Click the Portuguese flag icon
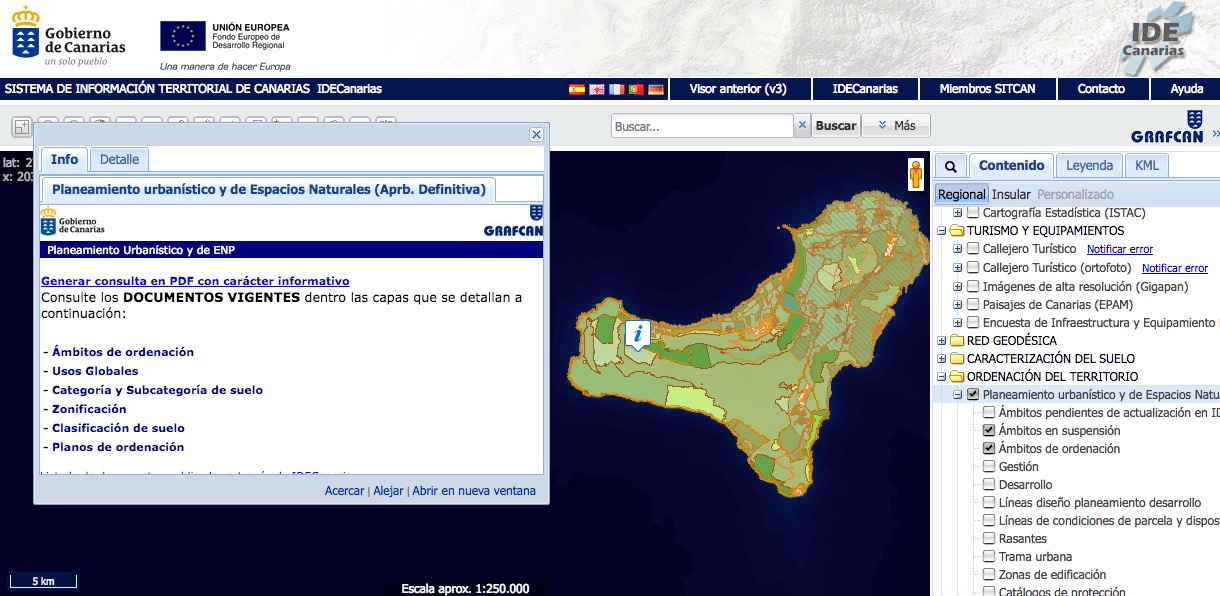Image resolution: width=1220 pixels, height=596 pixels. [636, 89]
